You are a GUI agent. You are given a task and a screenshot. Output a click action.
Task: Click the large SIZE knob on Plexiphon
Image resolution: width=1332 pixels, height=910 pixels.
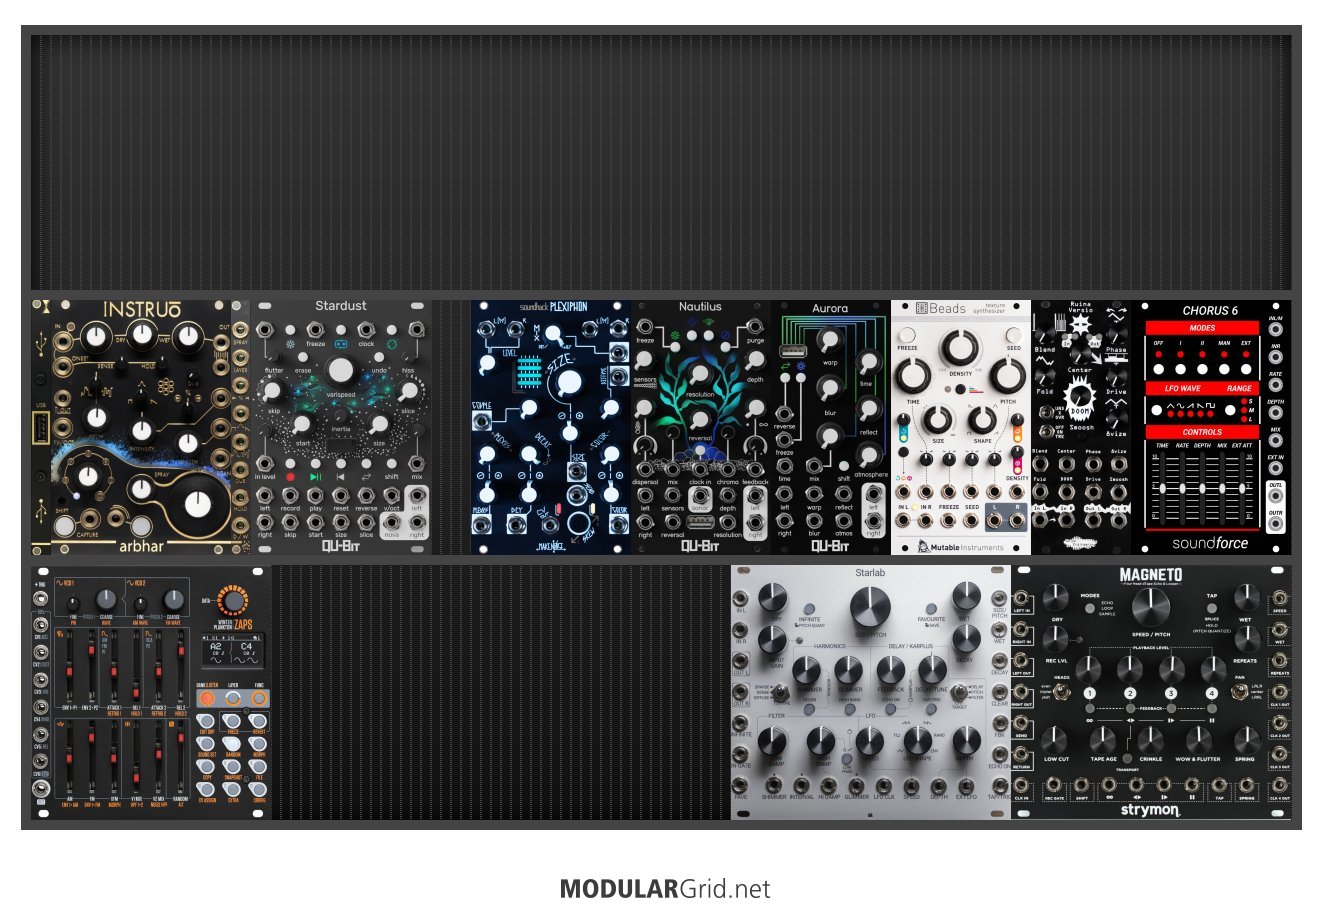point(570,384)
